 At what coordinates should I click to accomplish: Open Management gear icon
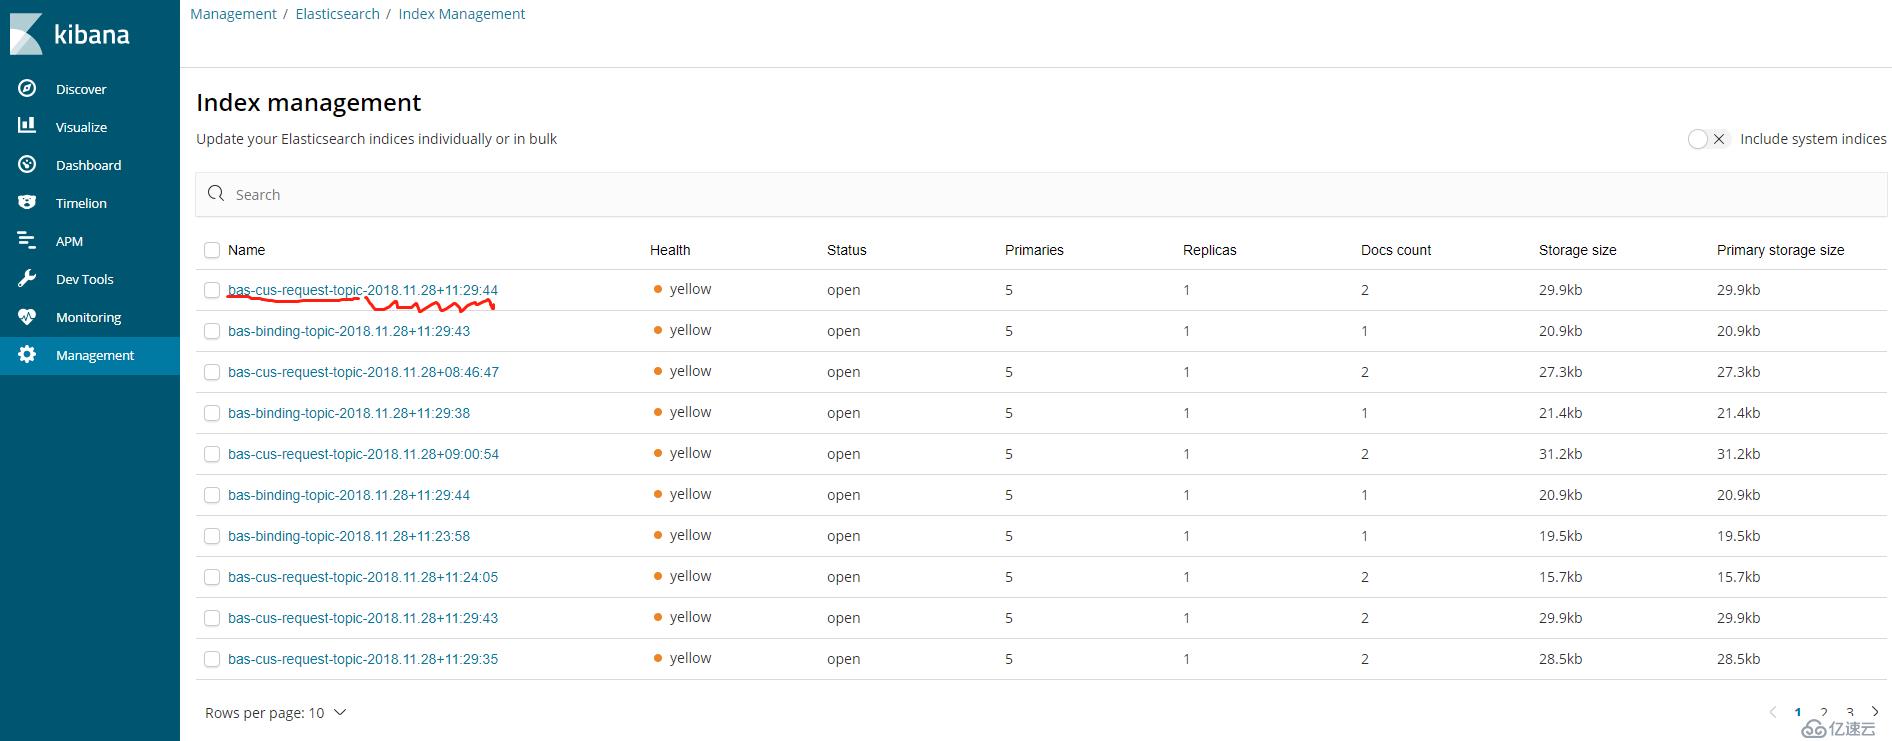[x=27, y=354]
